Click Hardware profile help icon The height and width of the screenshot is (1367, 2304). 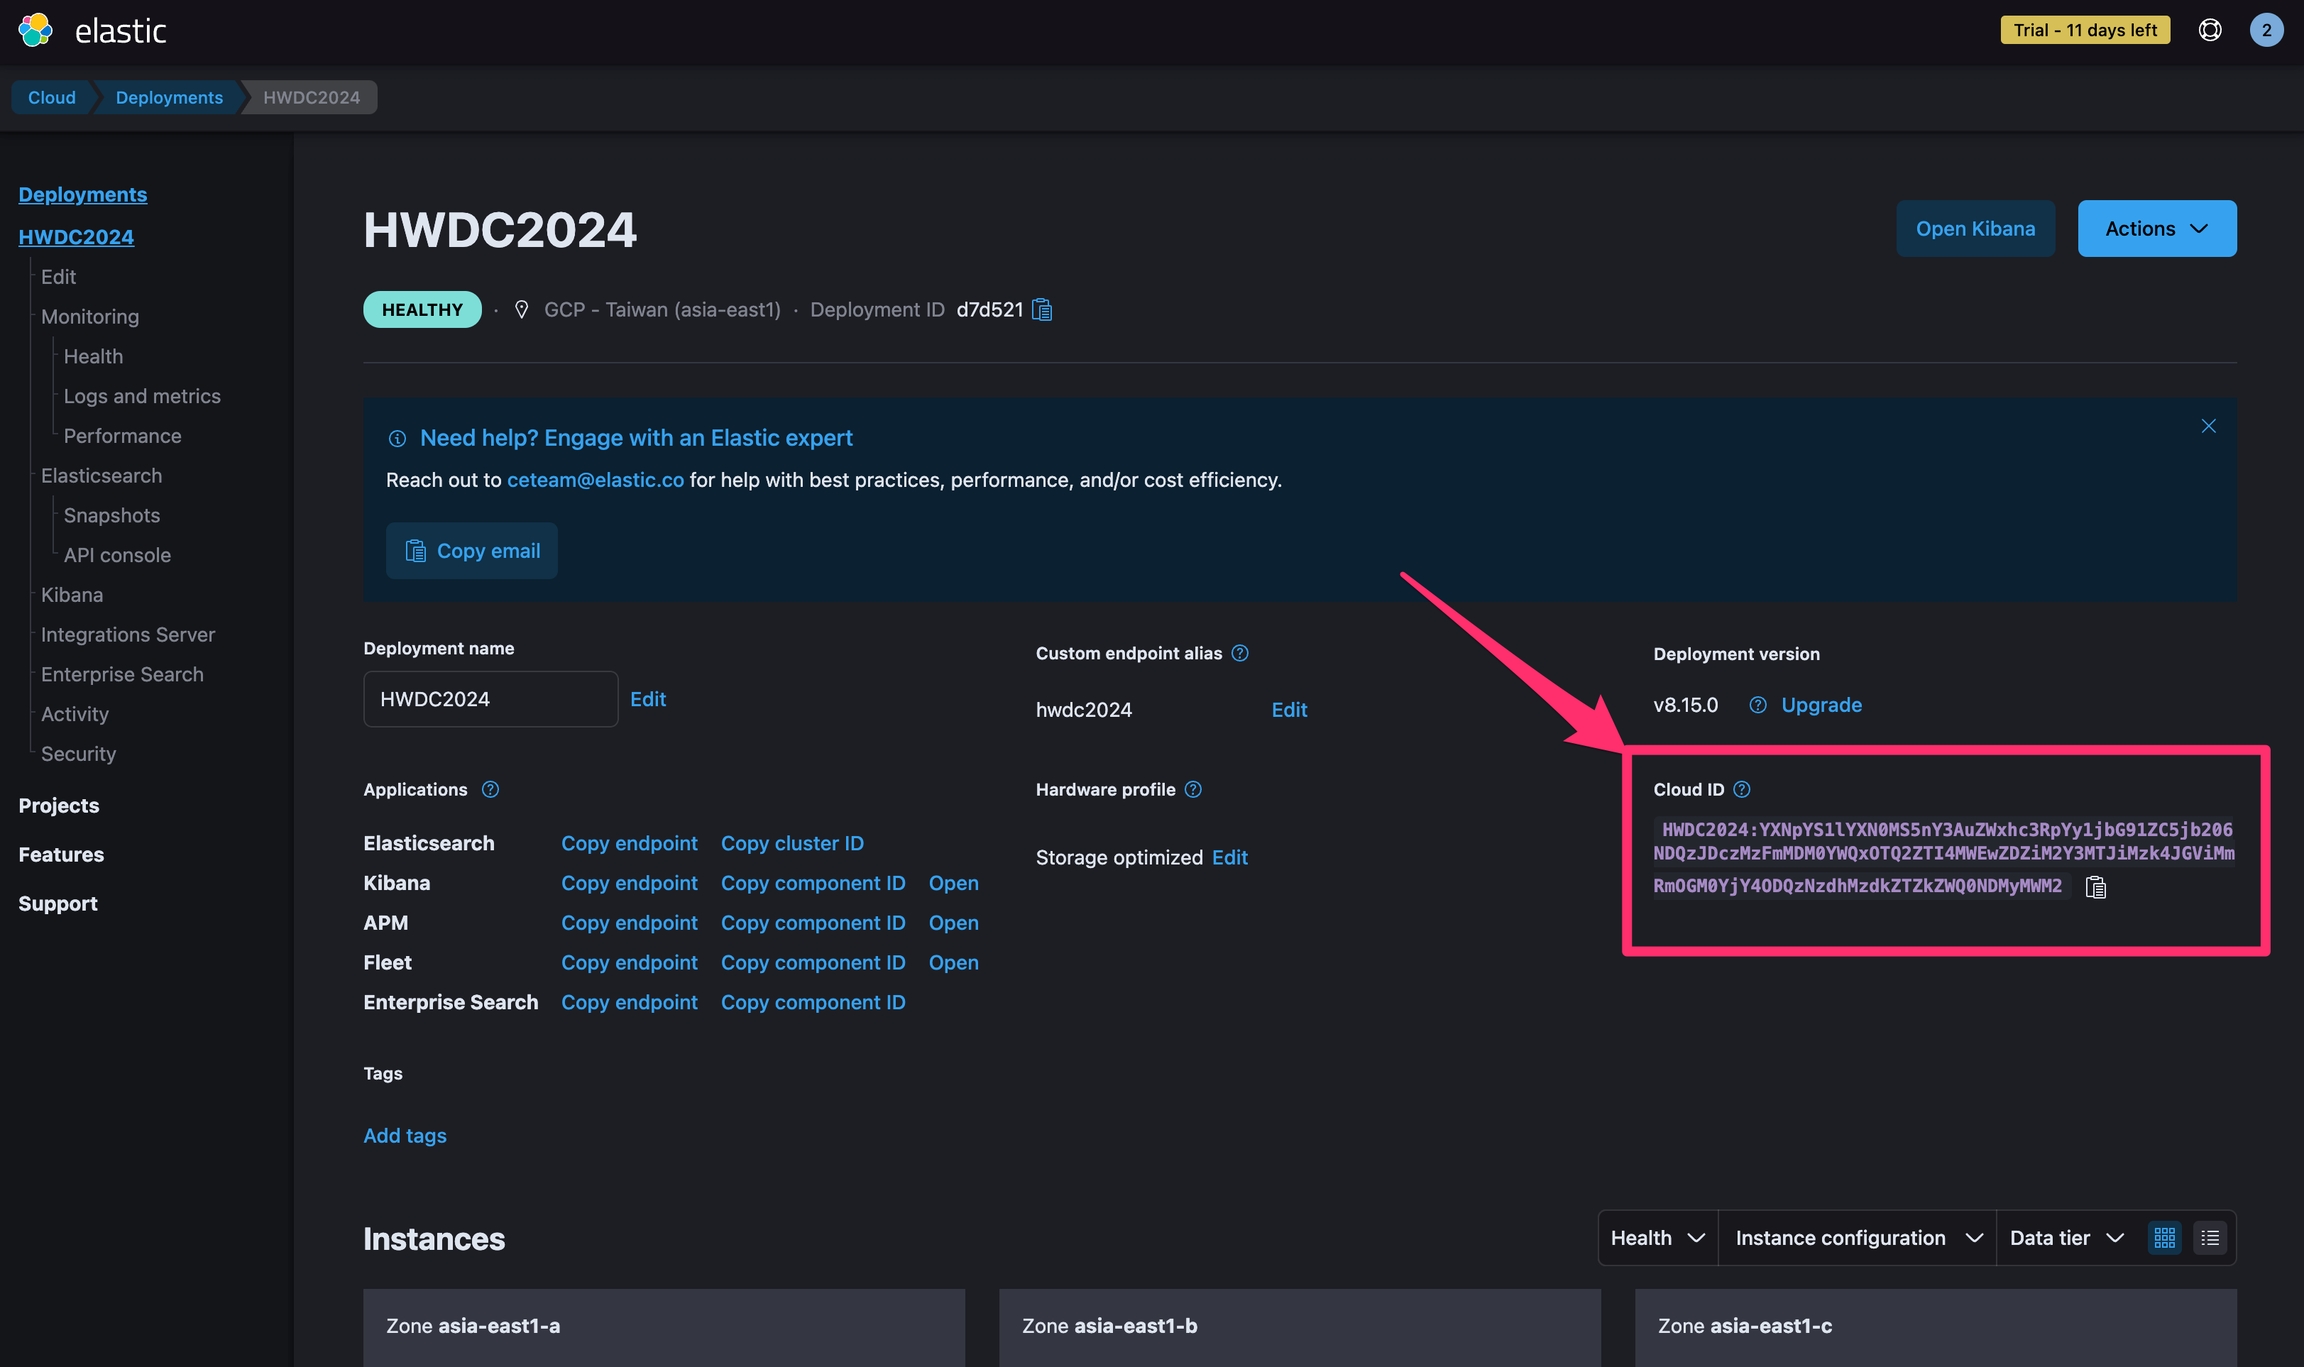1193,789
